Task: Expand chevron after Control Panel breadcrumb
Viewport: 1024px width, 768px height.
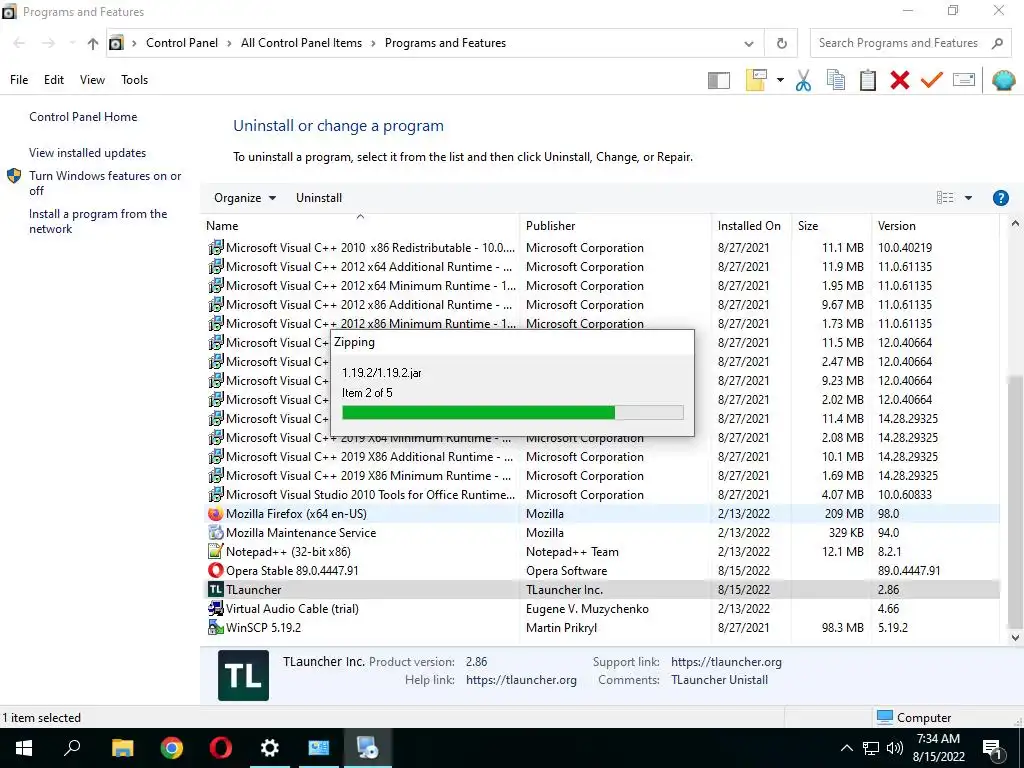Action: (229, 43)
